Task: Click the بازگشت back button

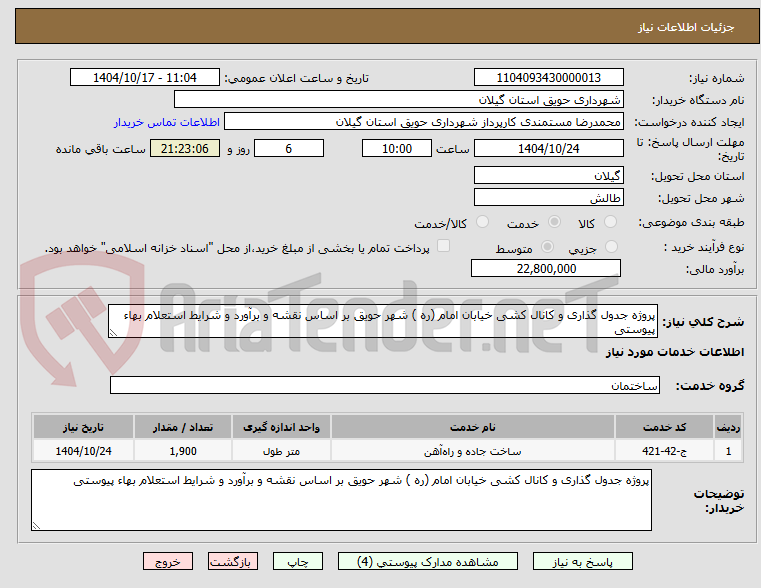Action: point(232,561)
